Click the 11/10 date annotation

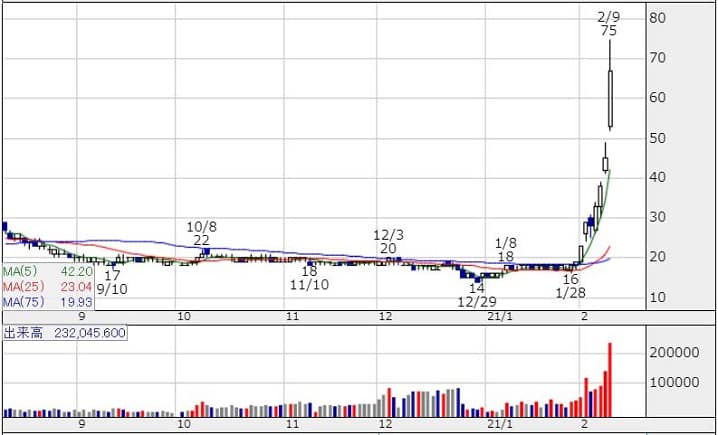(310, 285)
